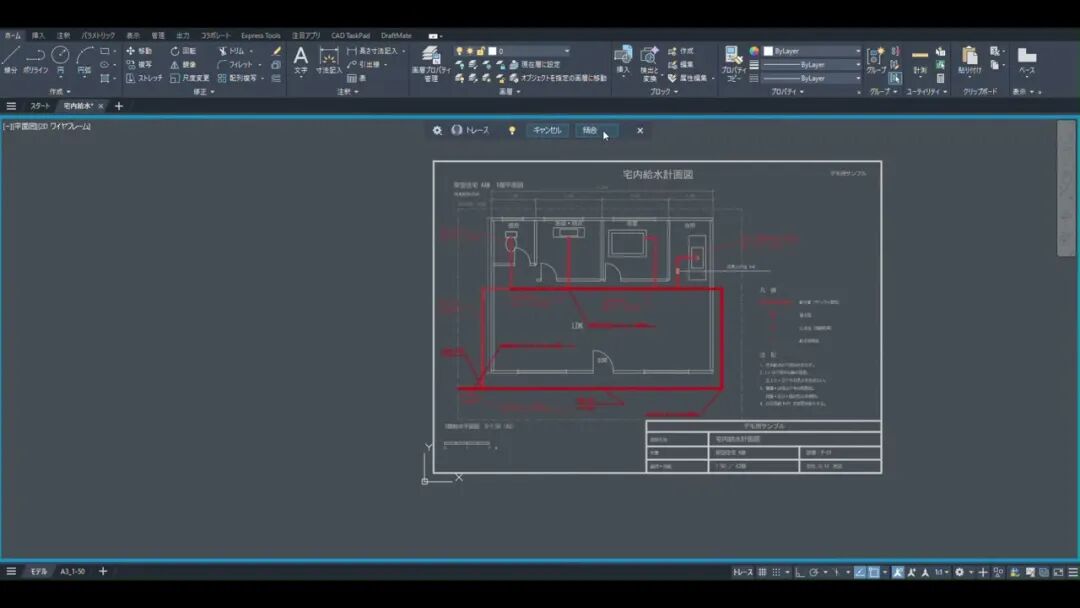1080x608 pixels.
Task: Select the Circle (円) tool
Action: pyautogui.click(x=61, y=59)
